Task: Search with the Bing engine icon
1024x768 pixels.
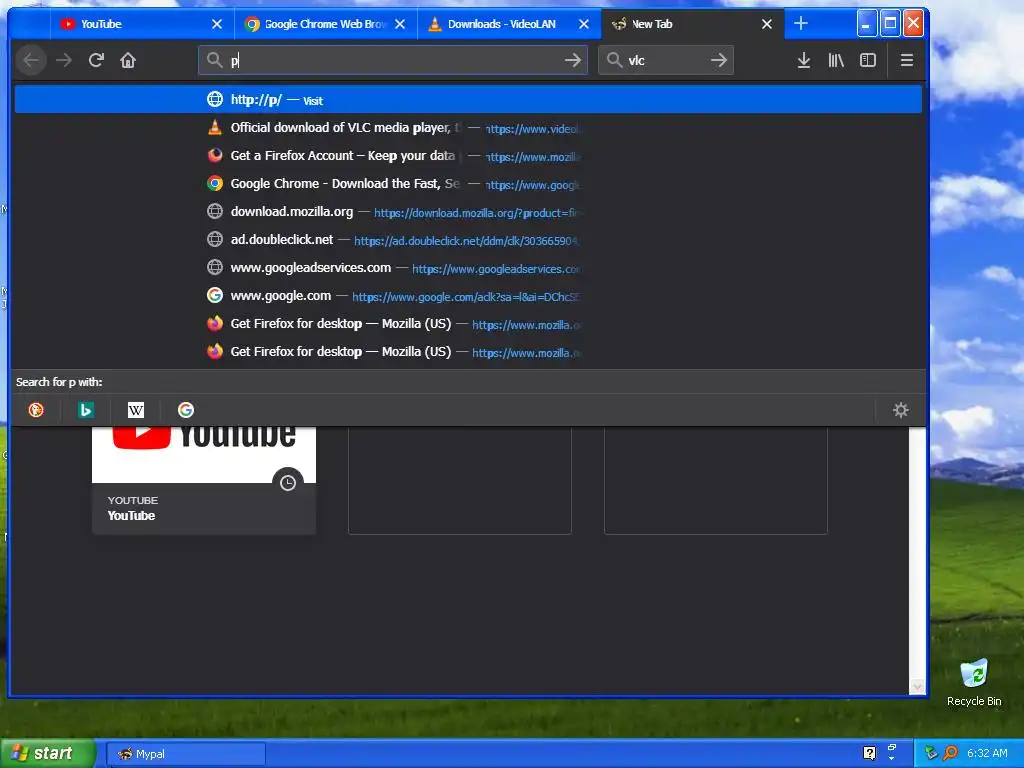Action: coord(86,409)
